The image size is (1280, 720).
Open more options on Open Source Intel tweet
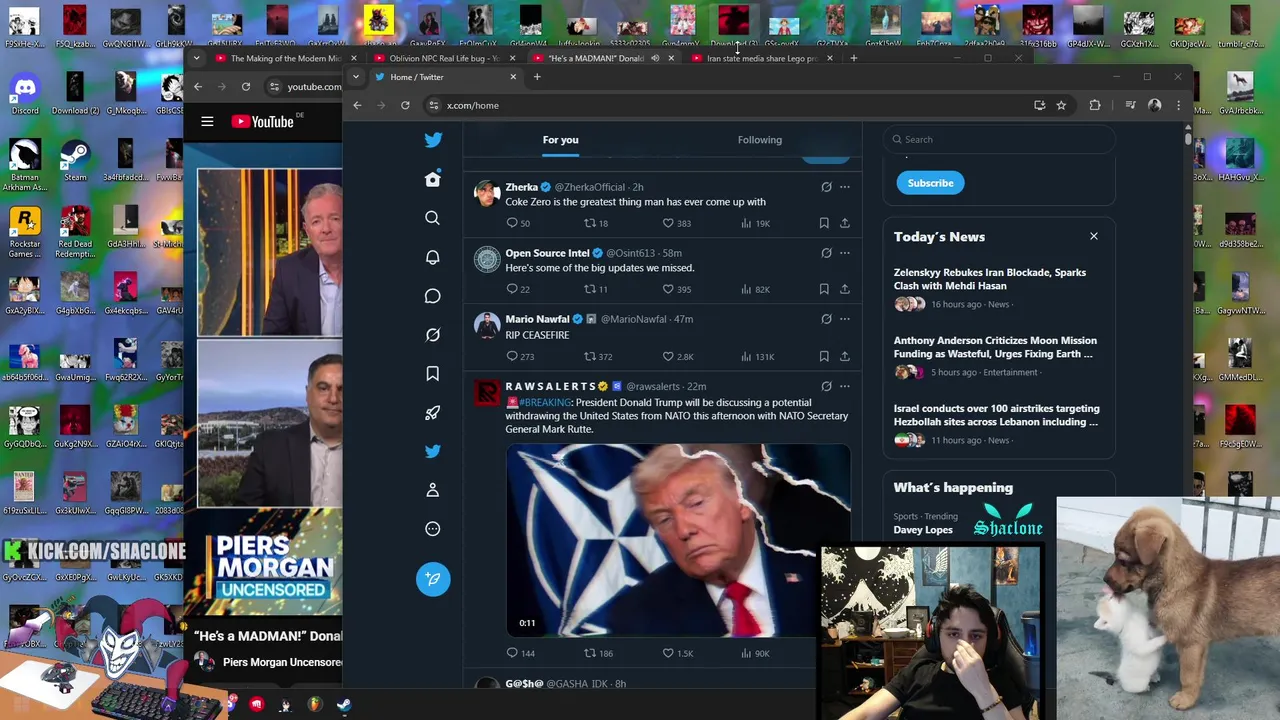(844, 253)
